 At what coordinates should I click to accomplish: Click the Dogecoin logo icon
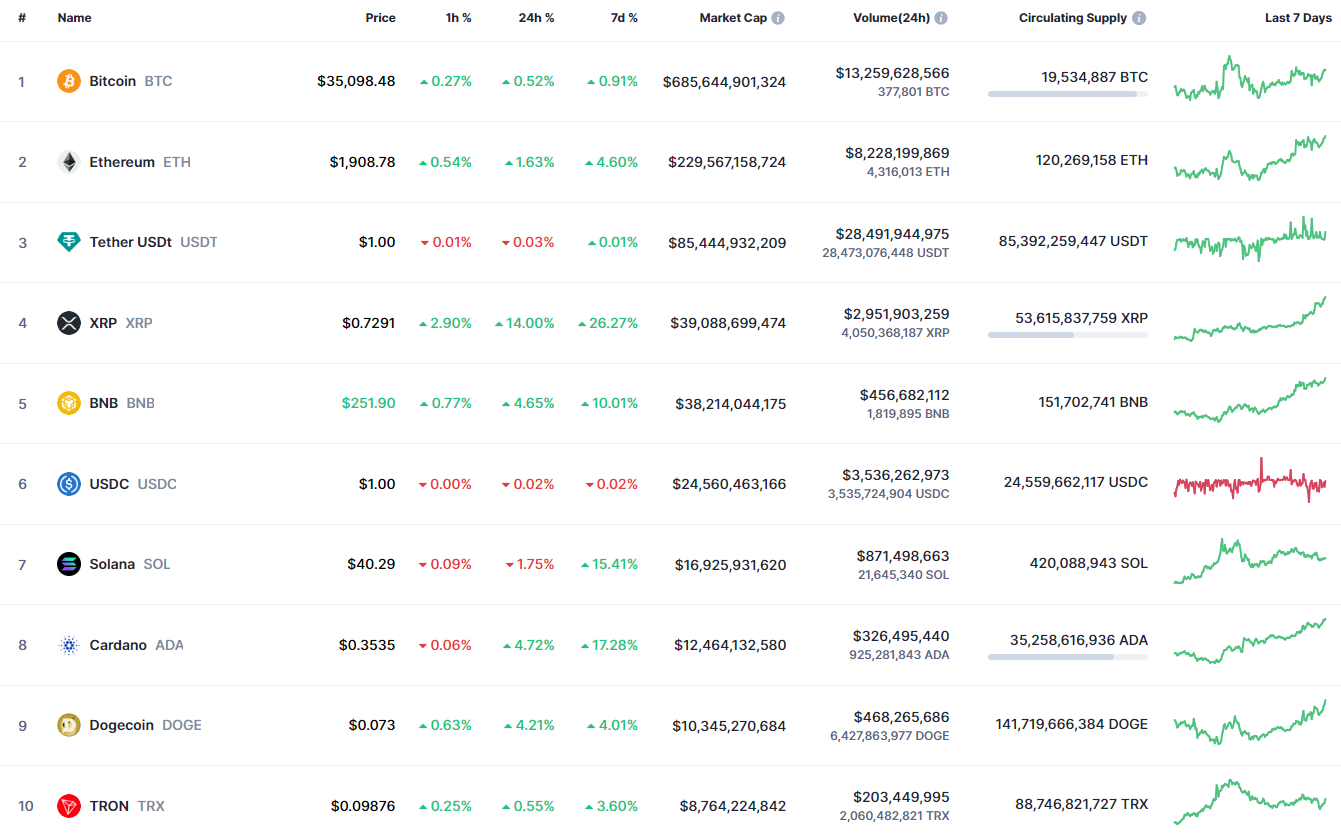pyautogui.click(x=69, y=725)
